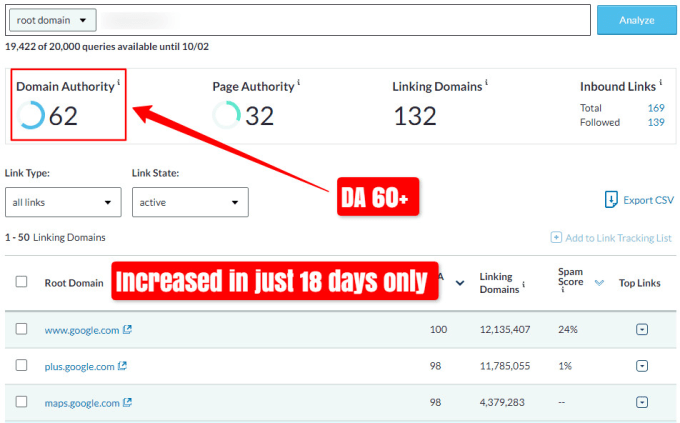680x423 pixels.
Task: Open the maps.google.com domain link
Action: click(x=82, y=403)
